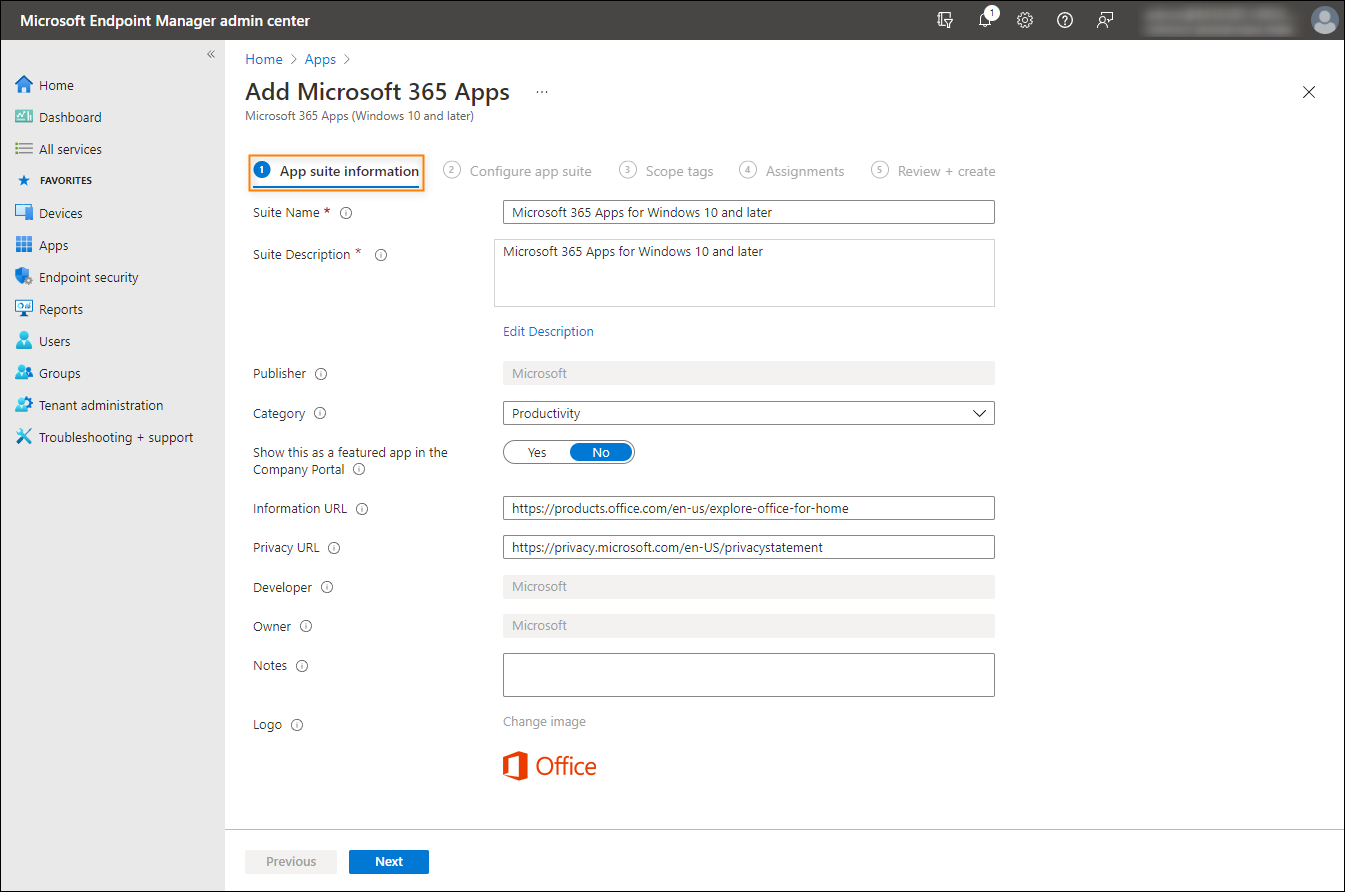The image size is (1345, 892).
Task: Click the Publisher field showing Microsoft
Action: click(748, 373)
